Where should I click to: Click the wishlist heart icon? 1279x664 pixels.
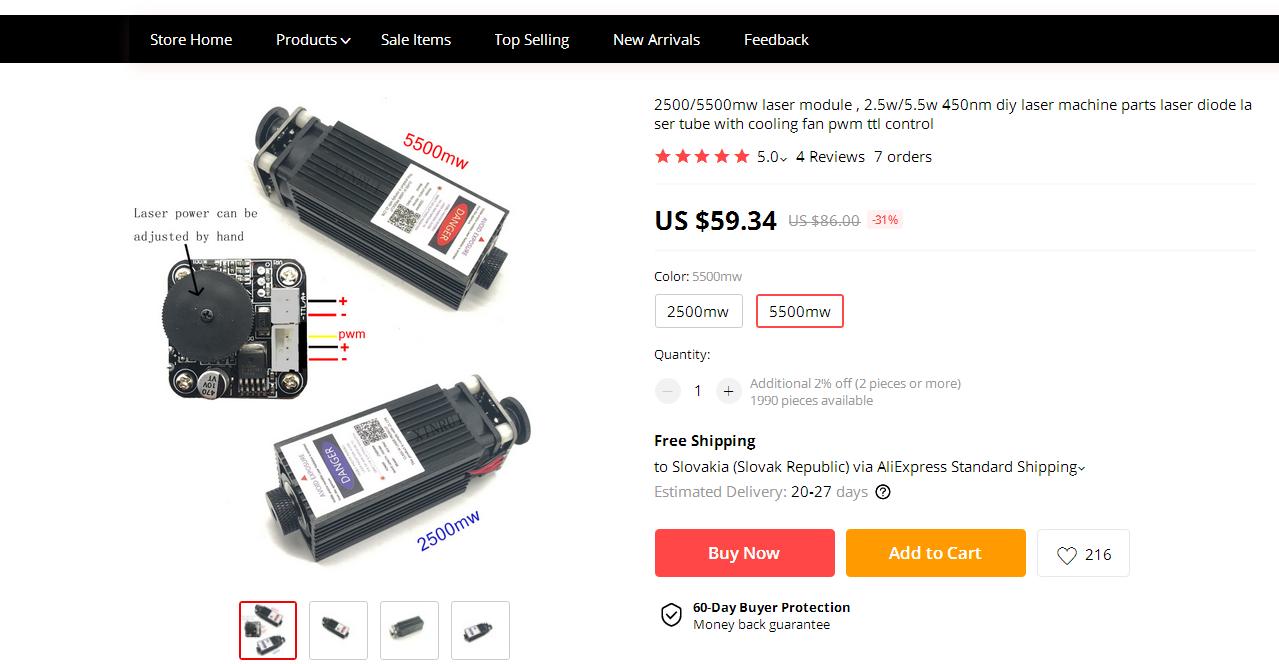point(1067,555)
